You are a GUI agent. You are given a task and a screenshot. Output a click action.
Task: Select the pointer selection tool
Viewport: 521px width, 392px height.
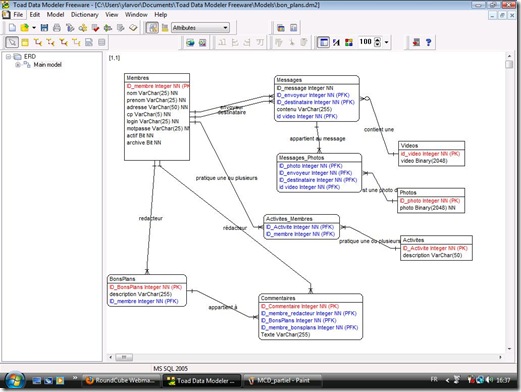point(12,42)
